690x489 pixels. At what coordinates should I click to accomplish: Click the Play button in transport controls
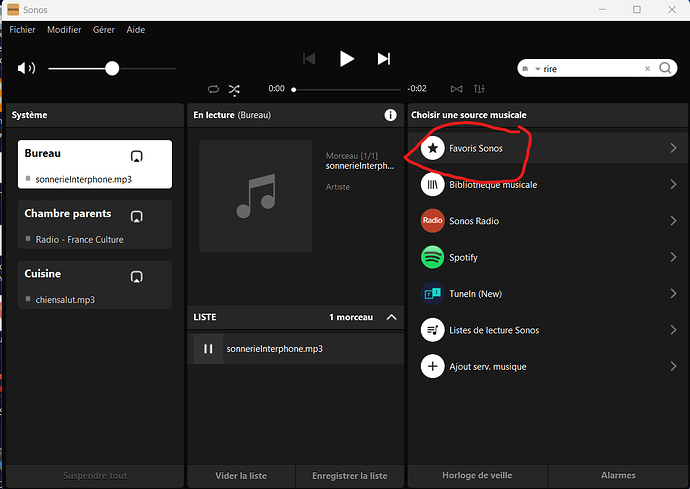(347, 59)
